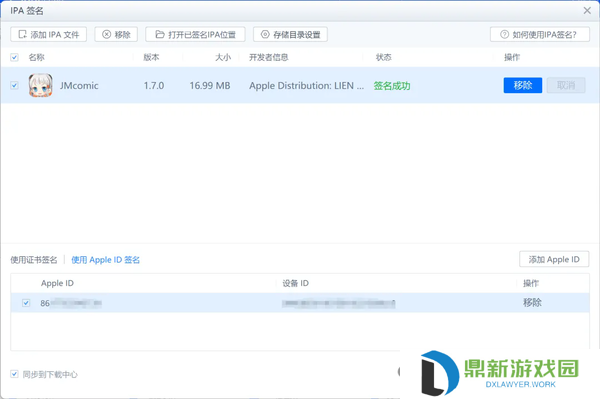This screenshot has height=399, width=600.
Task: Toggle 同步到下载中心 checkbox
Action: click(15, 374)
